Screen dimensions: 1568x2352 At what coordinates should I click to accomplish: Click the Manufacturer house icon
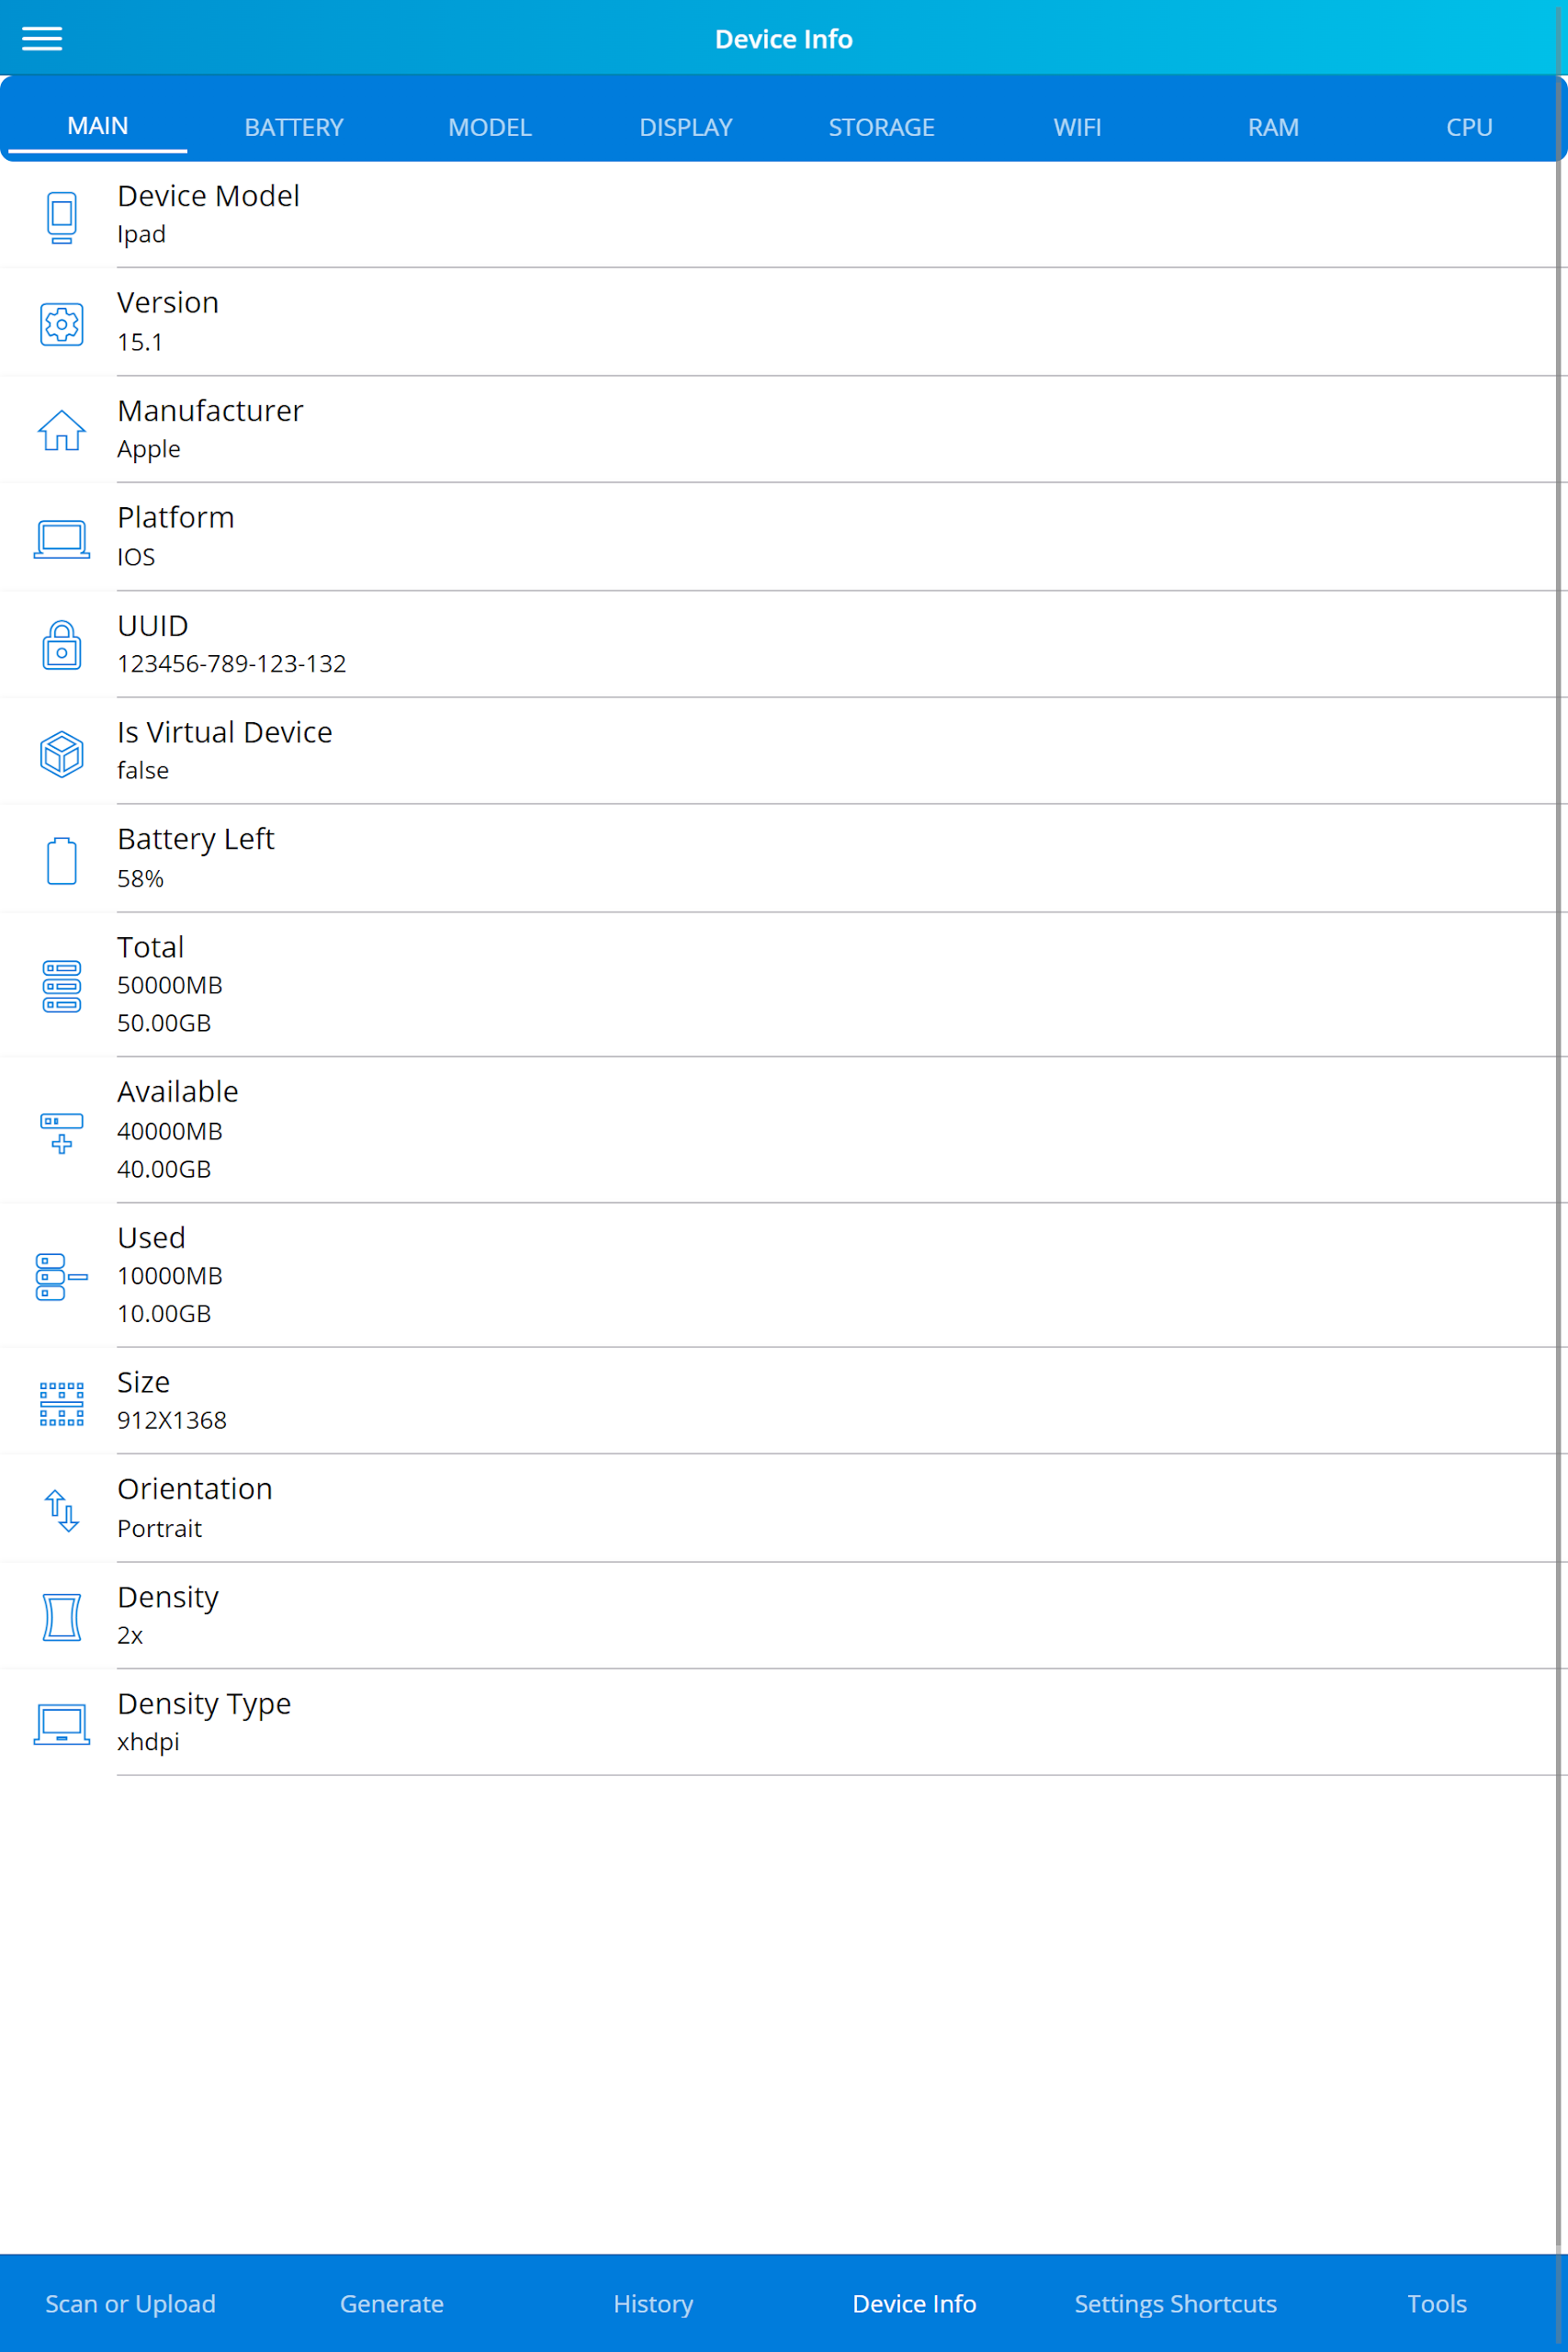pyautogui.click(x=62, y=430)
